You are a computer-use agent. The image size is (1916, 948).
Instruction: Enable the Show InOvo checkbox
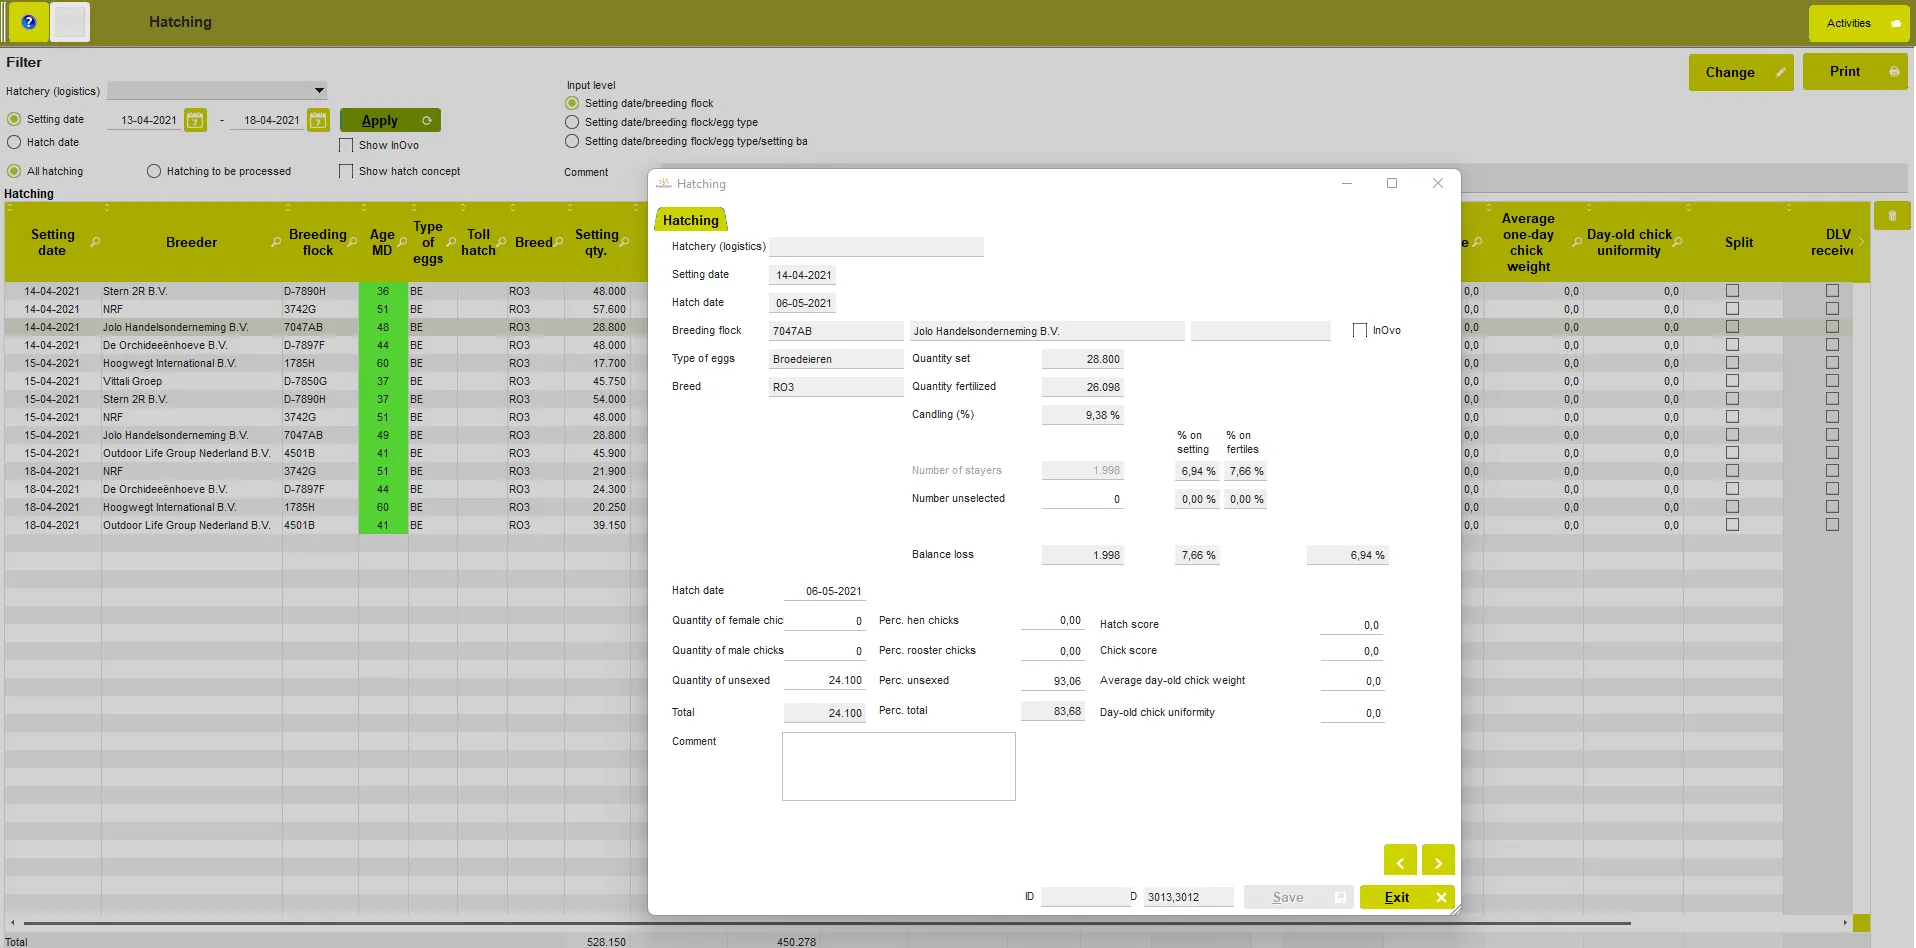tap(346, 146)
